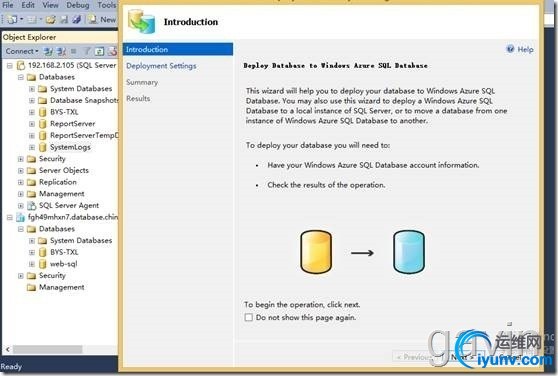558x376 pixels.
Task: Select Security under the Azure server
Action: pos(52,276)
